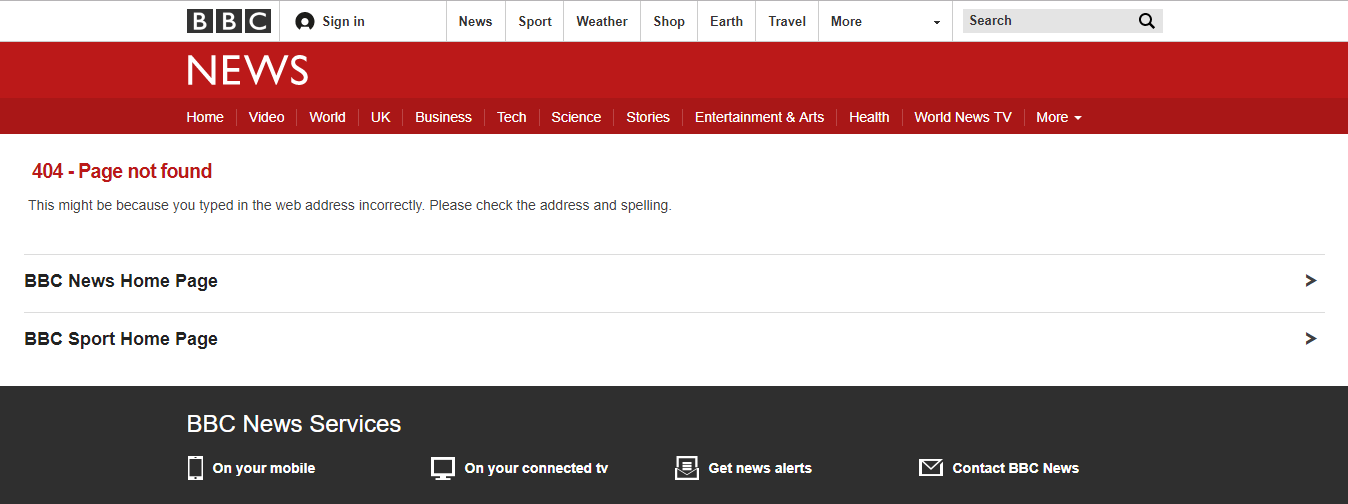Click the search magnifying glass icon
This screenshot has width=1348, height=504.
(x=1146, y=21)
